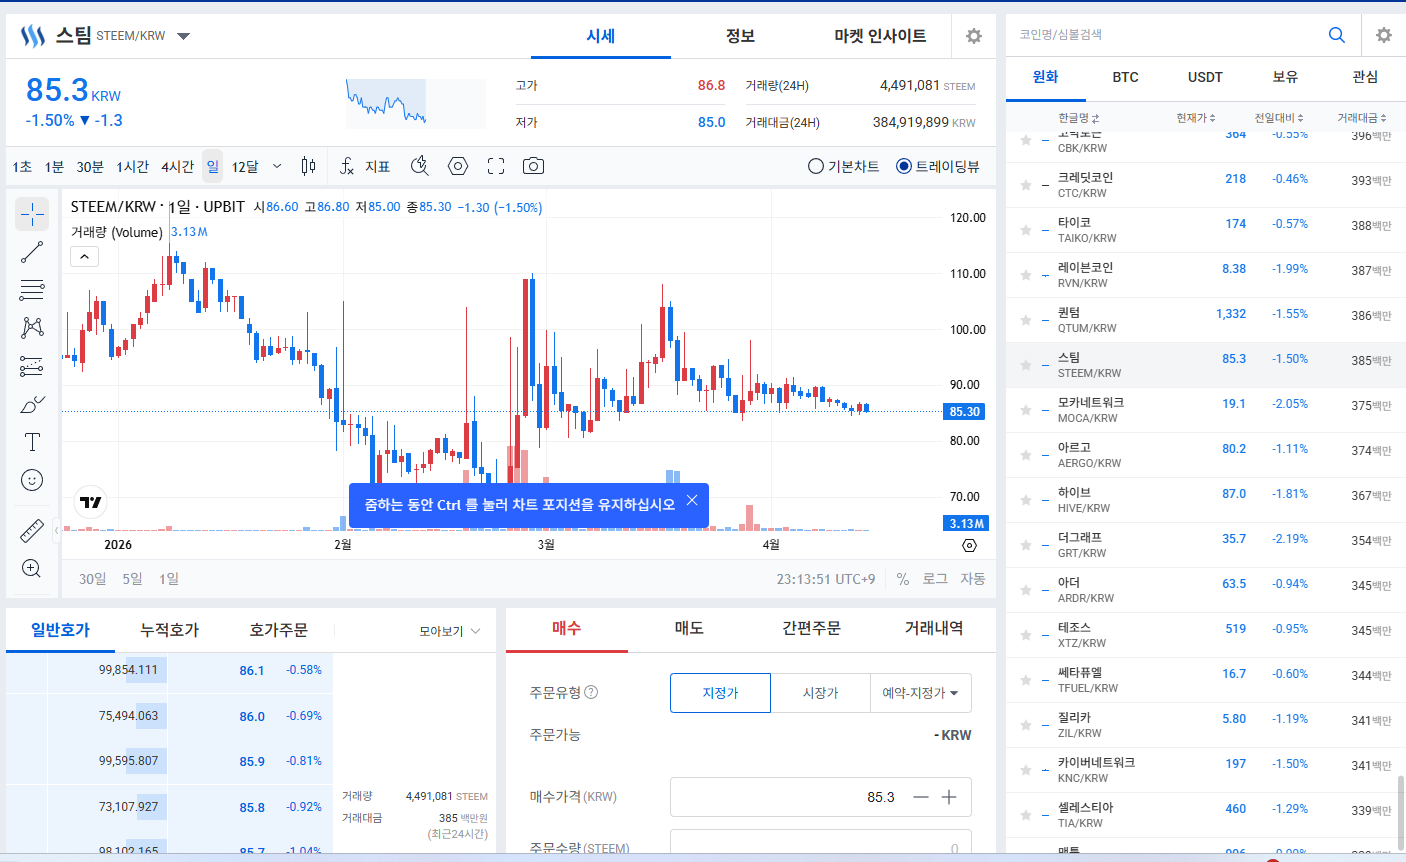Screen dimensions: 1406x862
Task: Open the 매도 sell tab
Action: [x=689, y=628]
